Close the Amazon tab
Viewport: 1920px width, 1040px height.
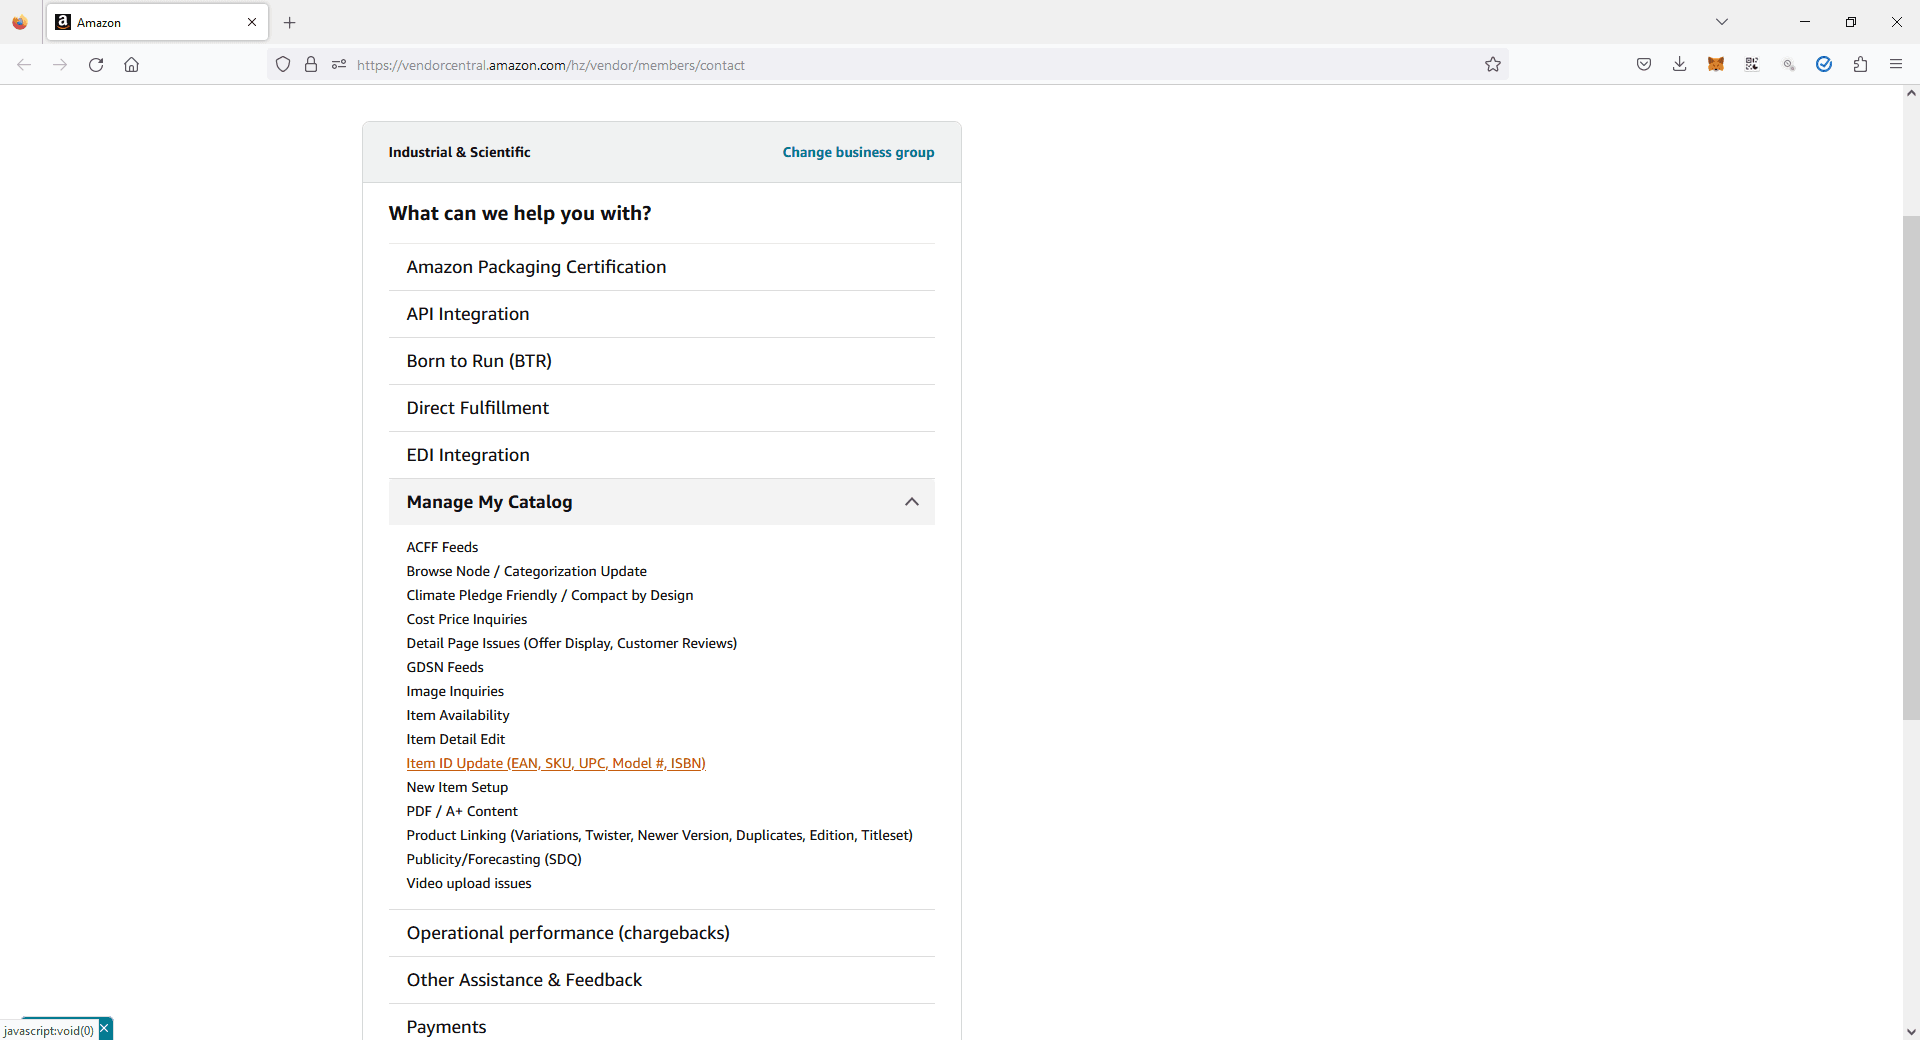click(252, 22)
